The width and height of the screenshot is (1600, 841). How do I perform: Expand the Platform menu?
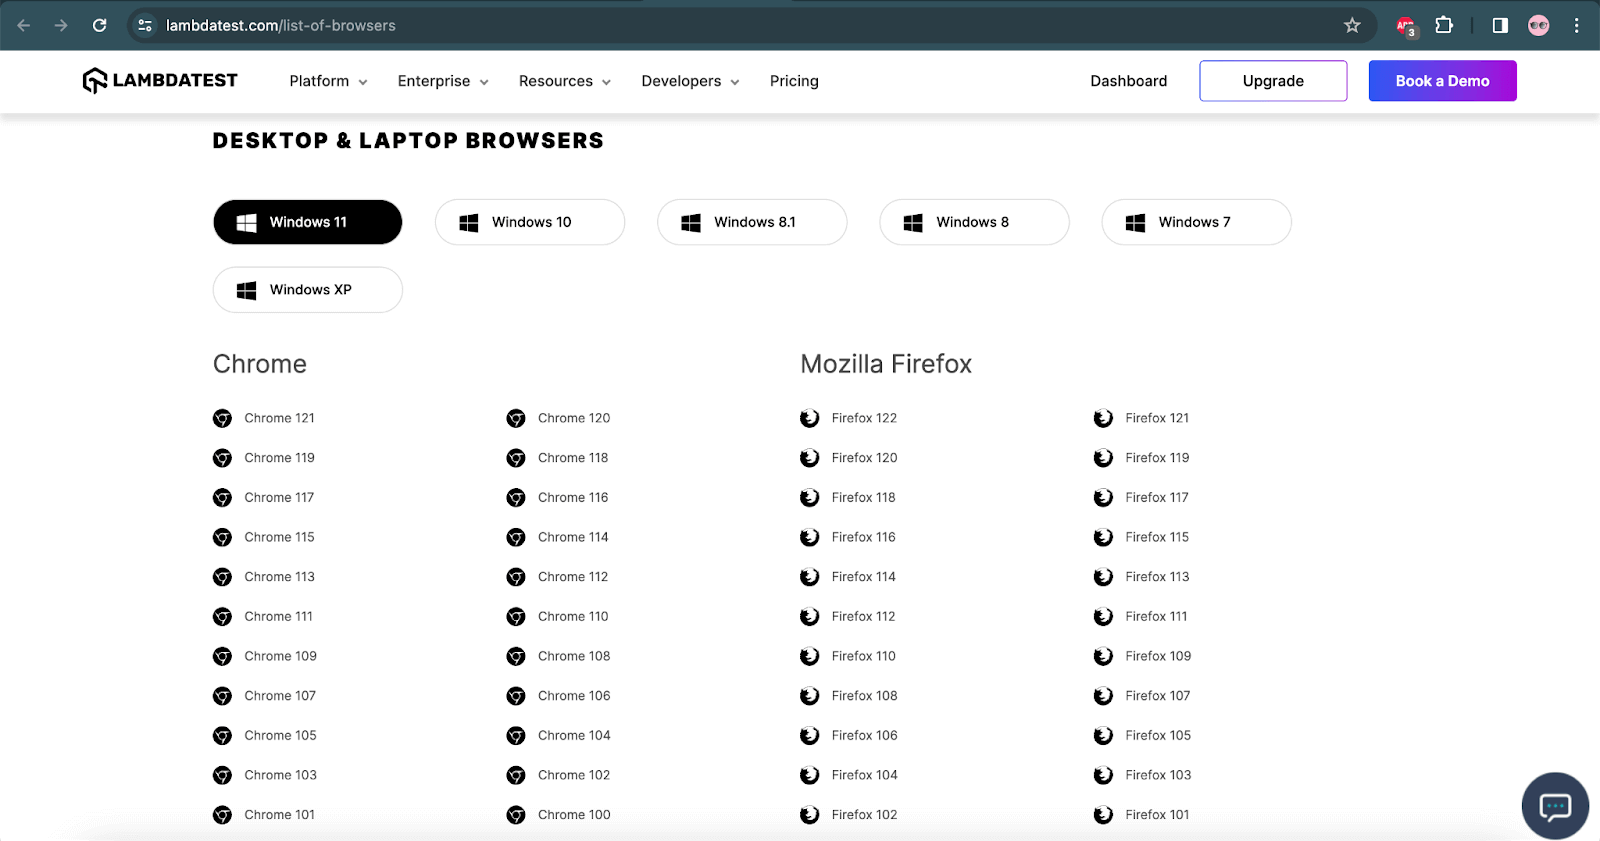pyautogui.click(x=328, y=81)
